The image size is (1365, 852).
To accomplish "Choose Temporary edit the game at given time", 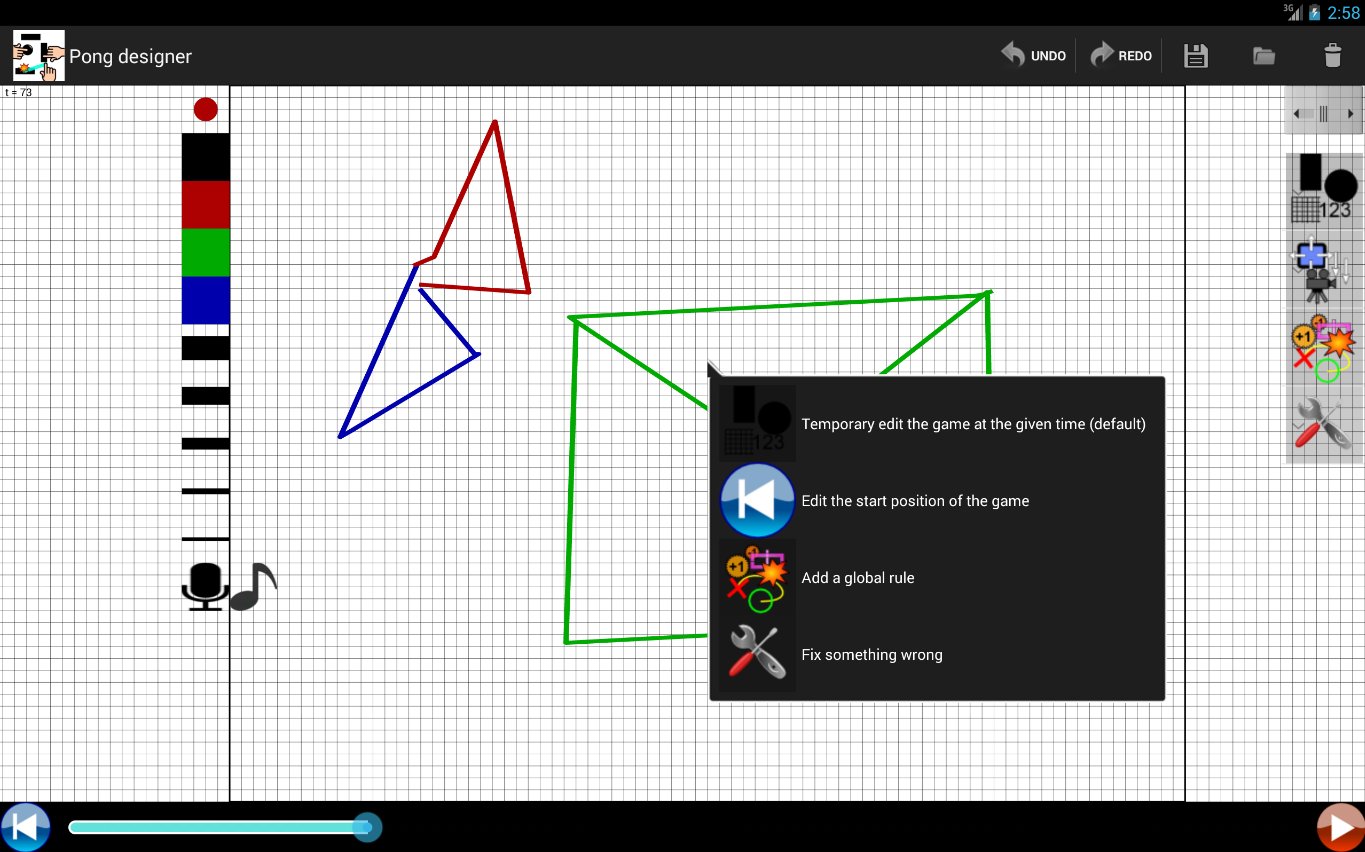I will [937, 424].
